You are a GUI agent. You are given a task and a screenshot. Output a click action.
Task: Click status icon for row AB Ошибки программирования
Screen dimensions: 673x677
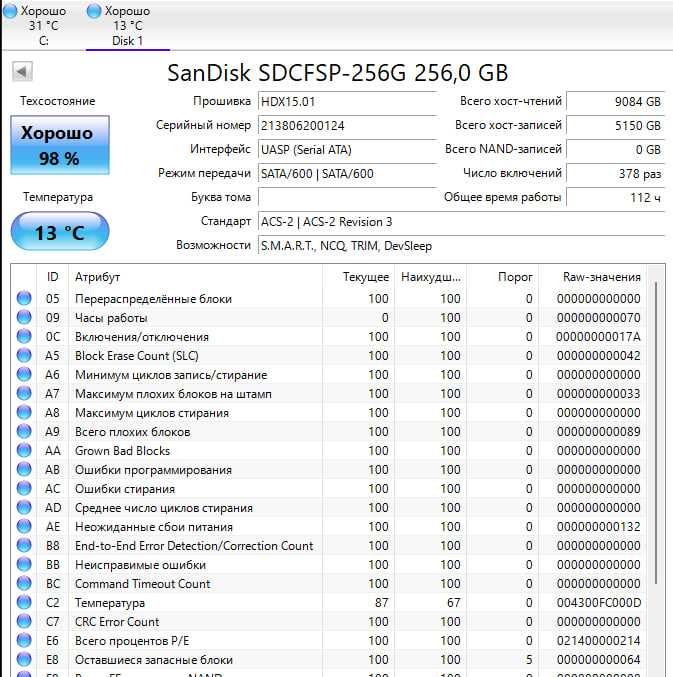click(x=24, y=469)
